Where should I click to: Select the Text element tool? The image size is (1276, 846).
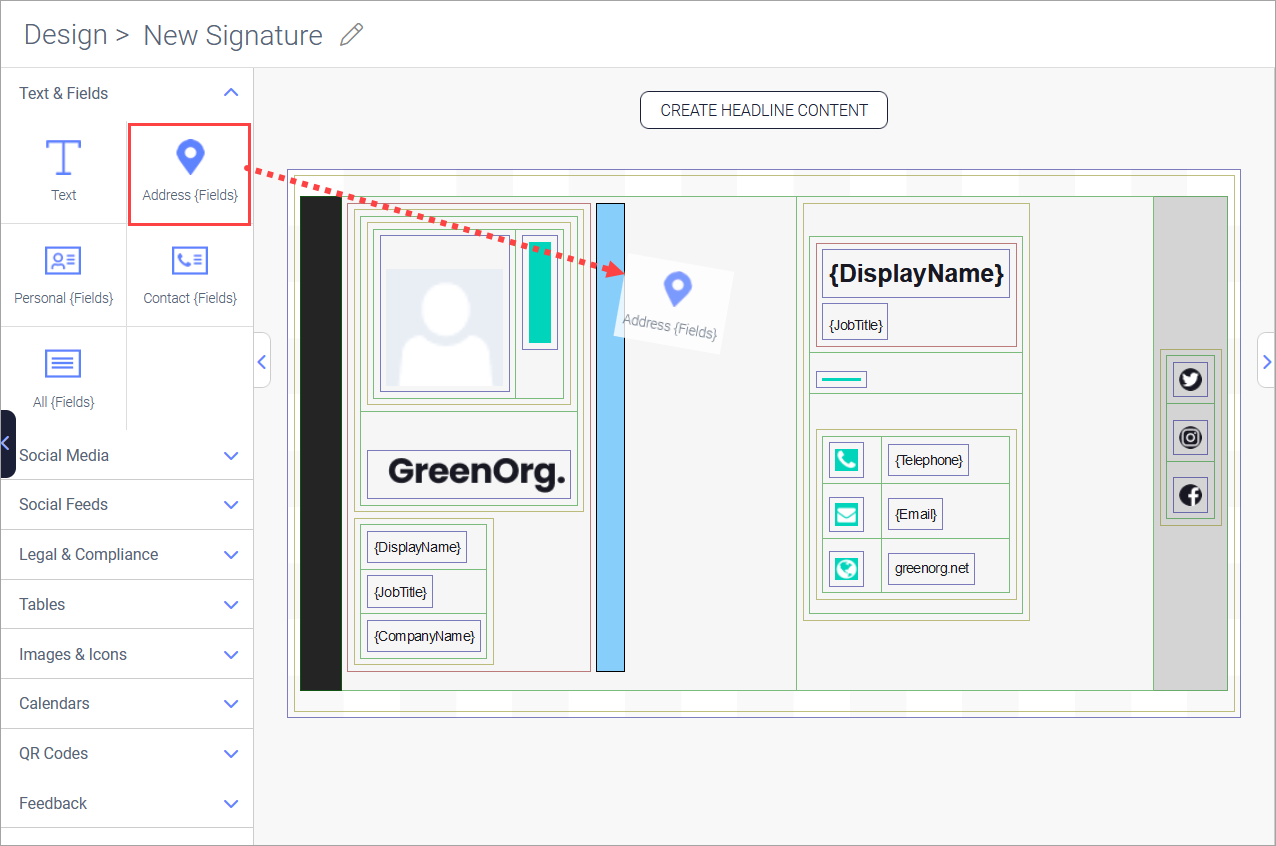(63, 170)
